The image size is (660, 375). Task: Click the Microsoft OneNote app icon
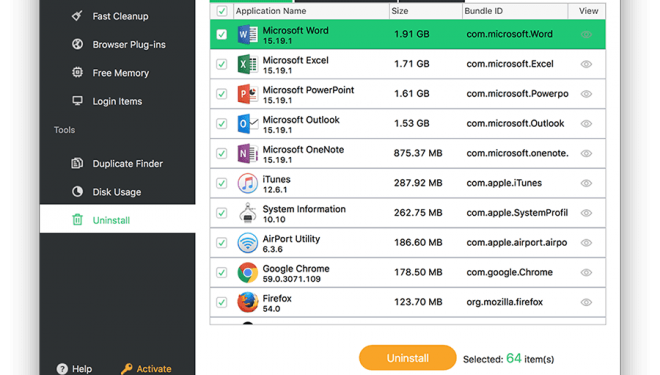pos(248,154)
